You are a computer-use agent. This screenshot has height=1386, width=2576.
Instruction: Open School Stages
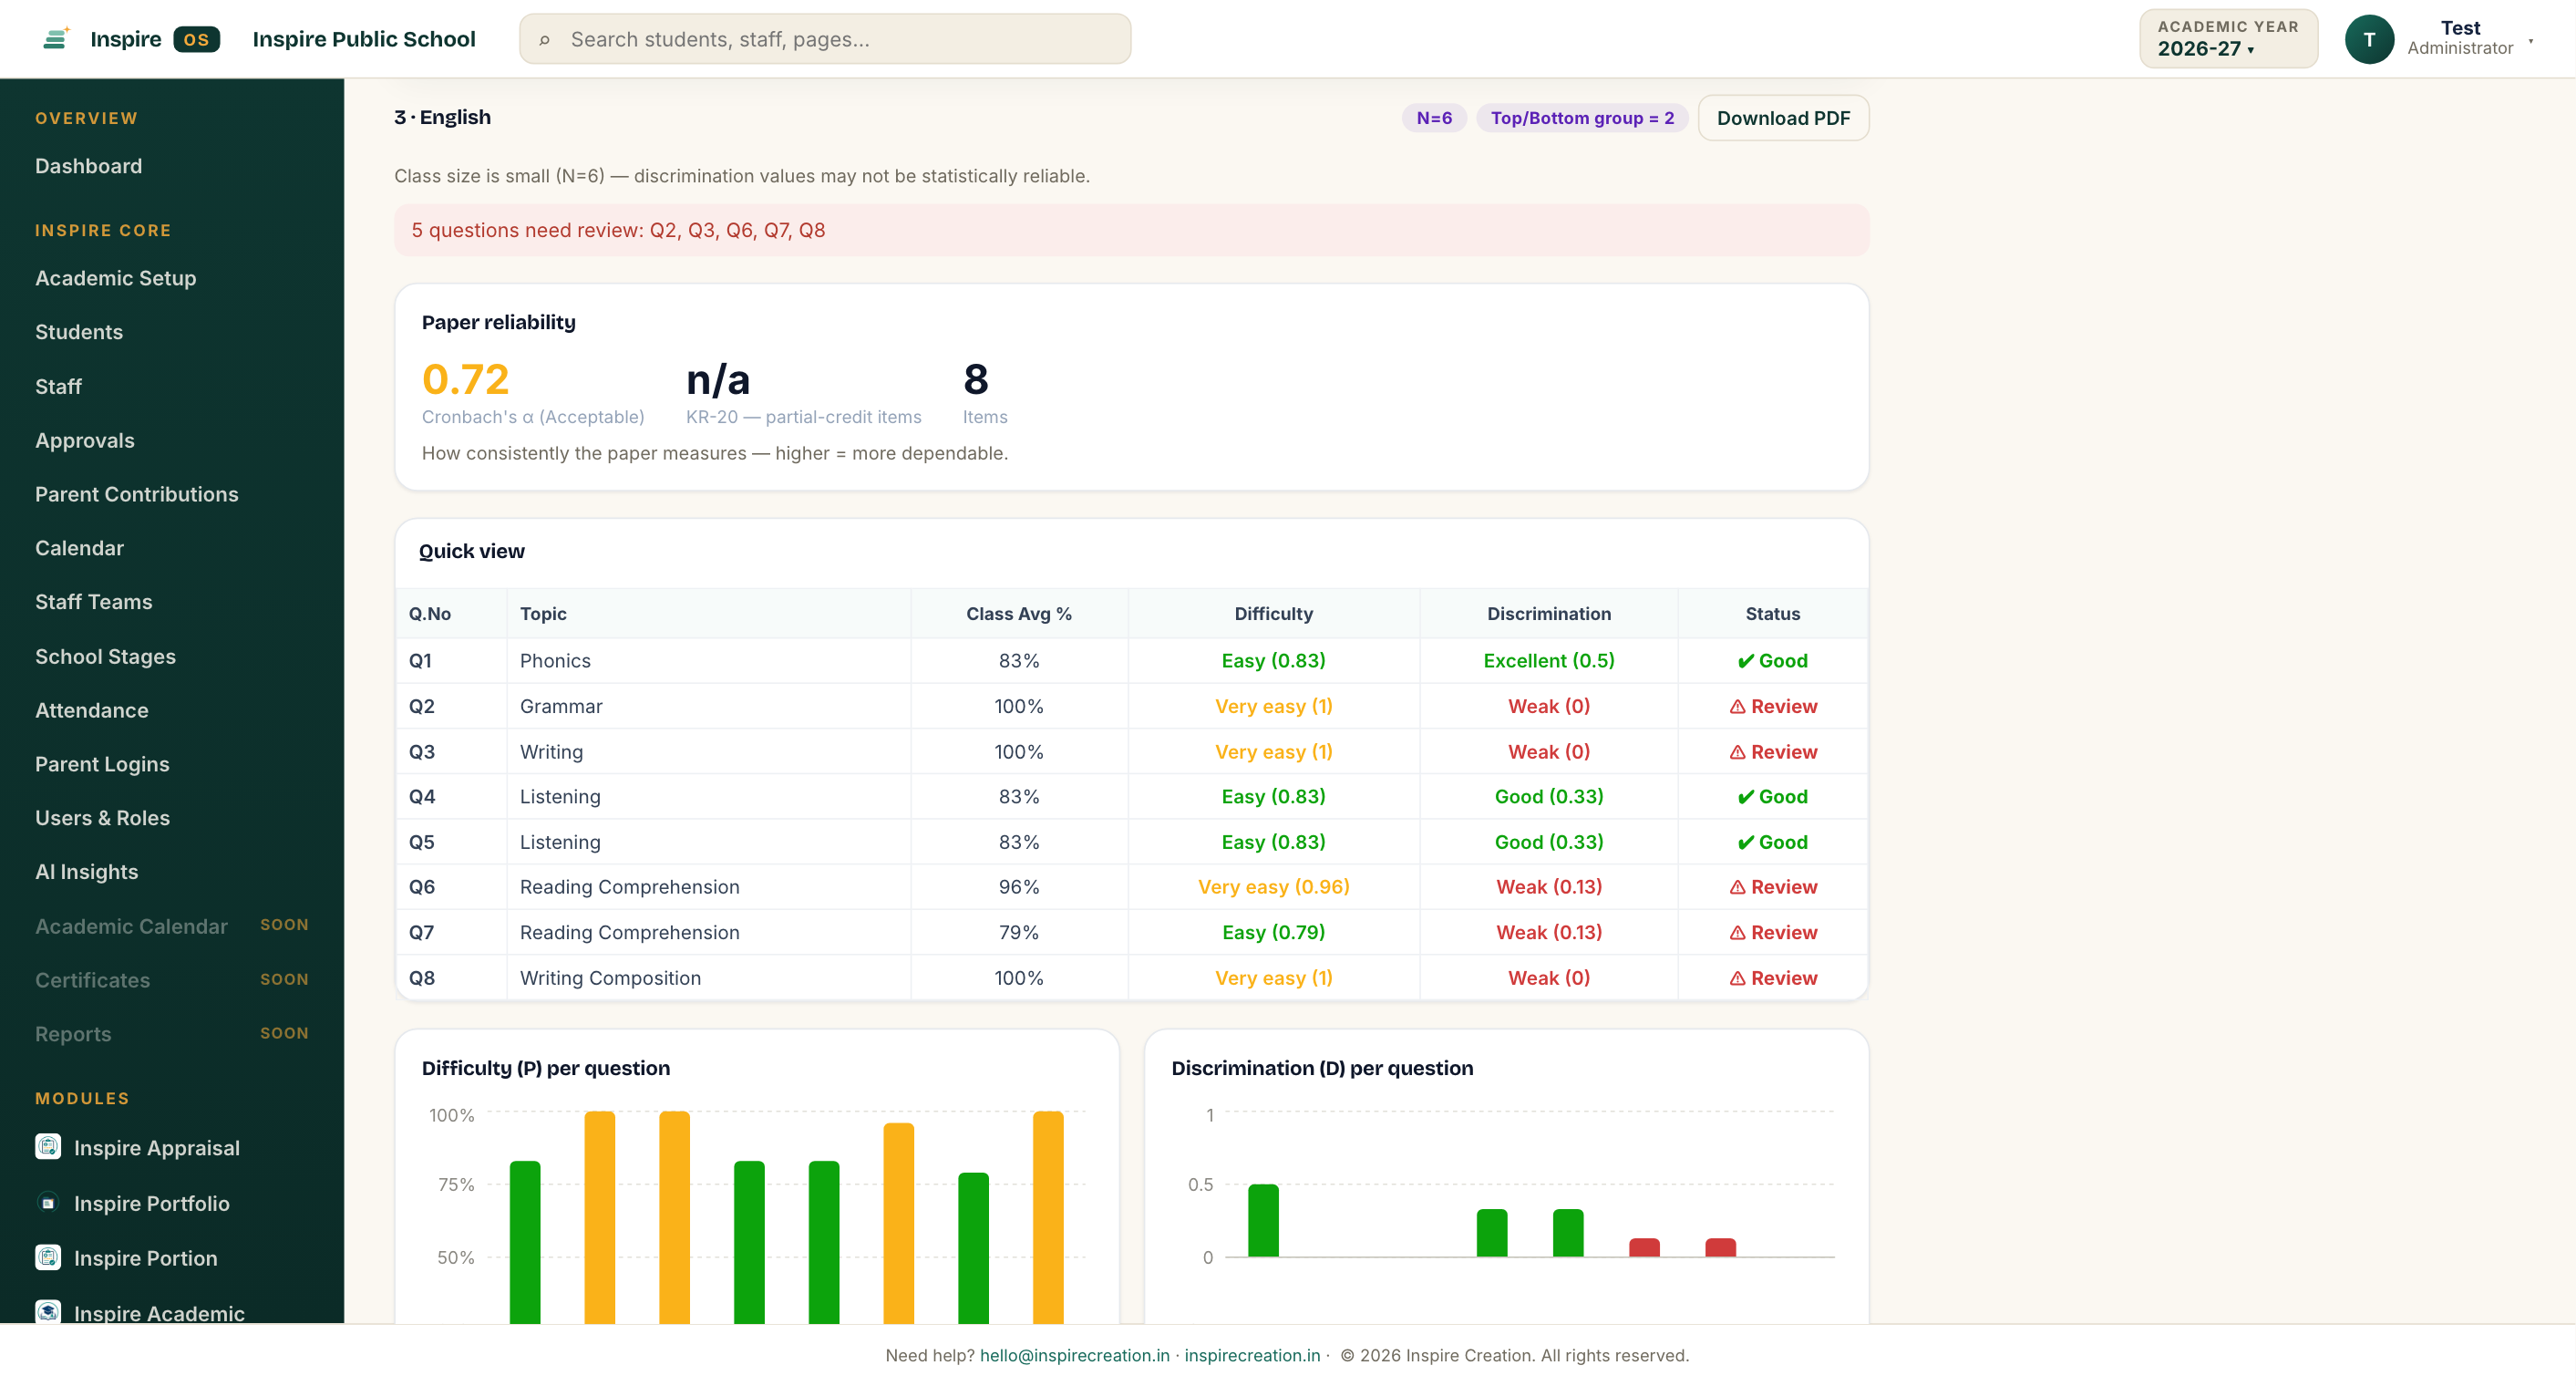pyautogui.click(x=106, y=656)
